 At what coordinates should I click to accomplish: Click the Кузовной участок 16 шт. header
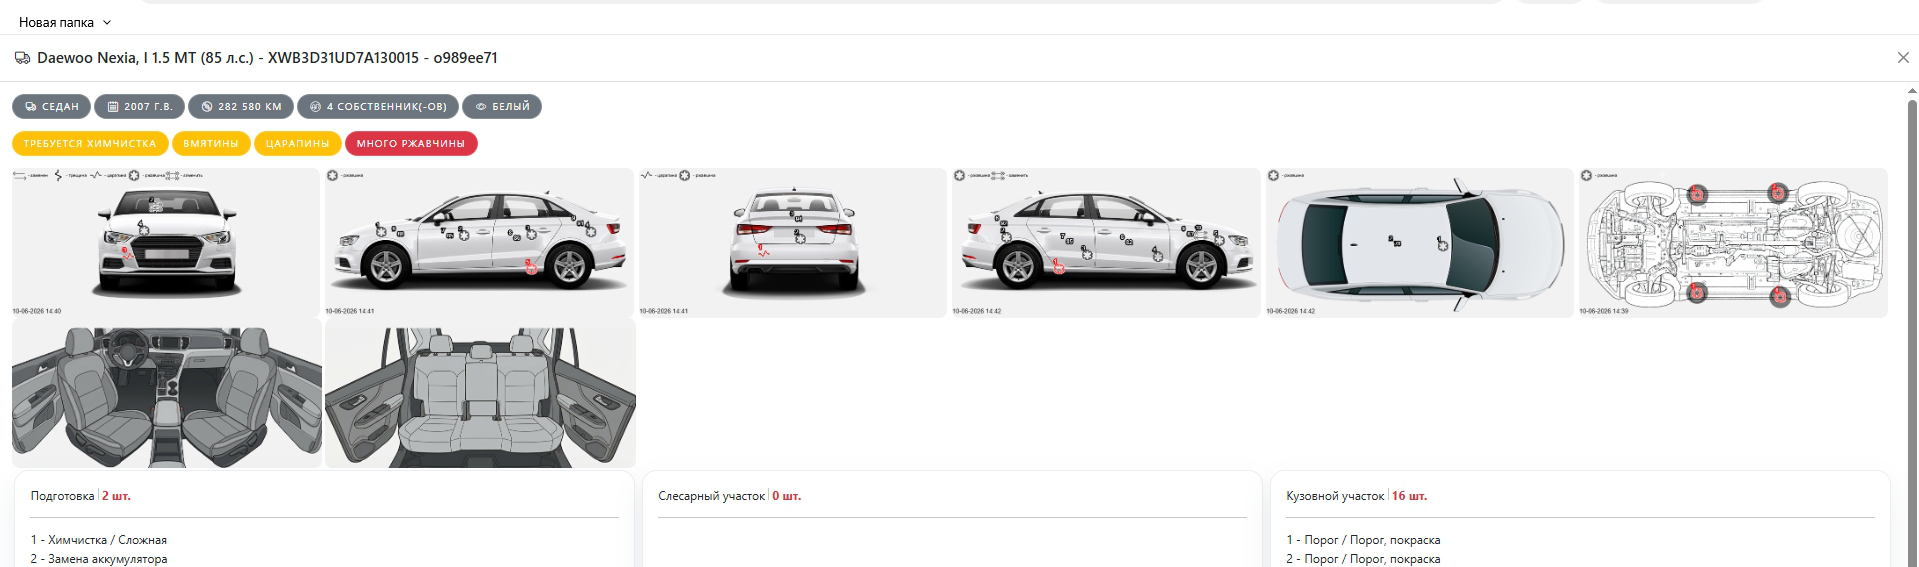point(1356,496)
